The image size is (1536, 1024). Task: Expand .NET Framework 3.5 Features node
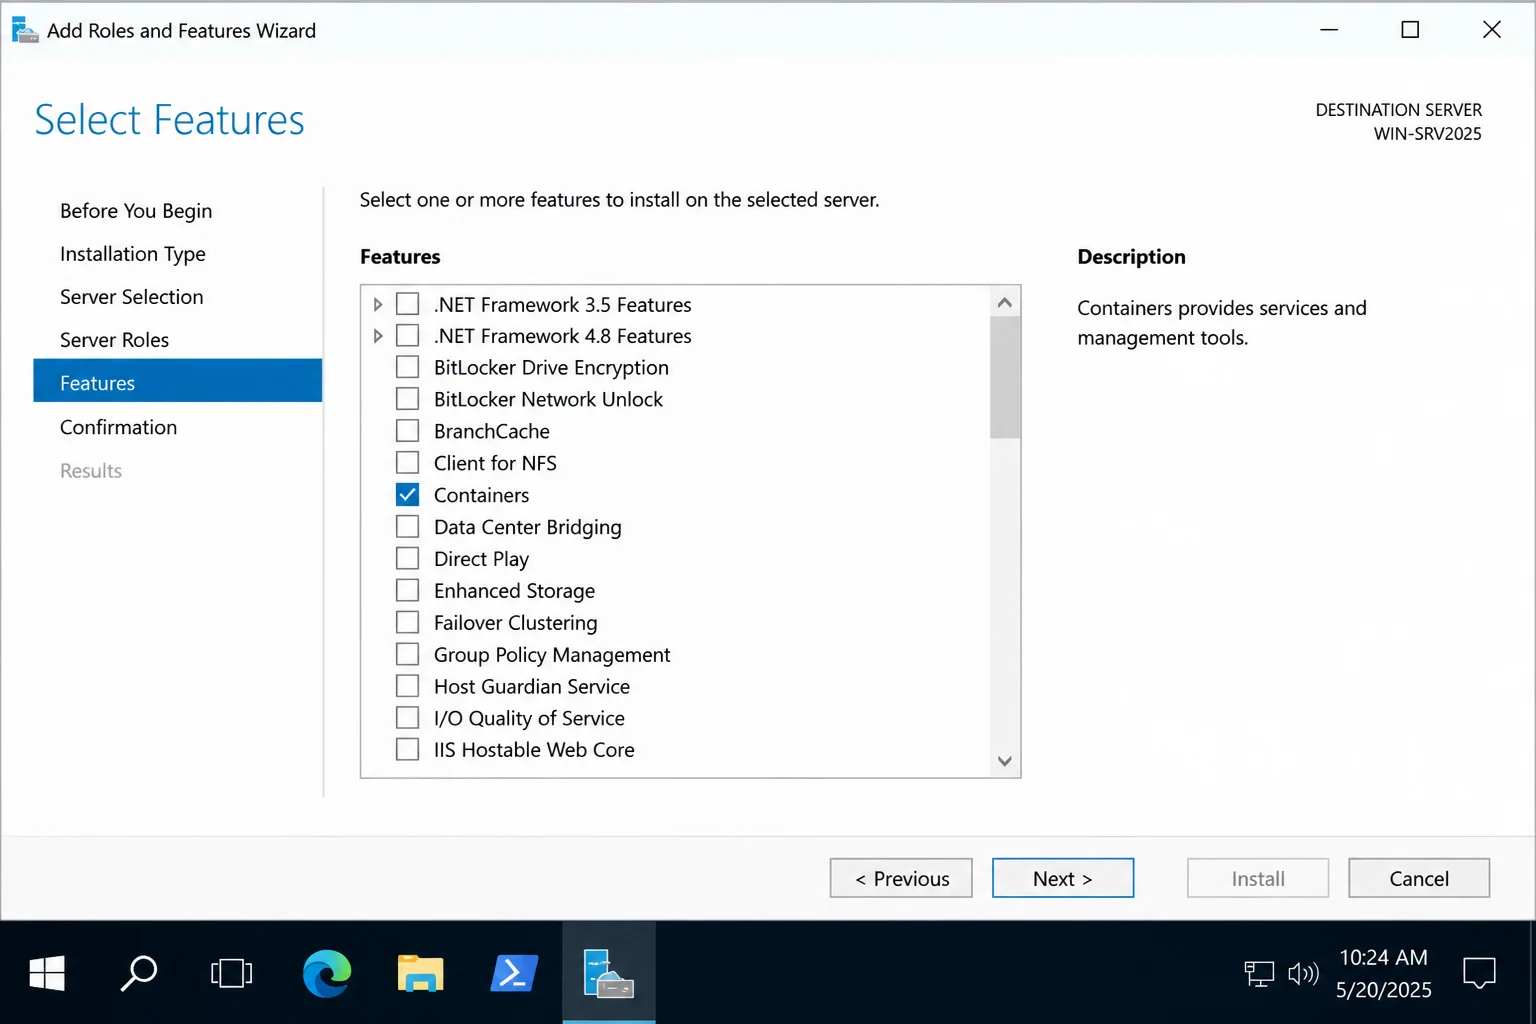(x=378, y=304)
